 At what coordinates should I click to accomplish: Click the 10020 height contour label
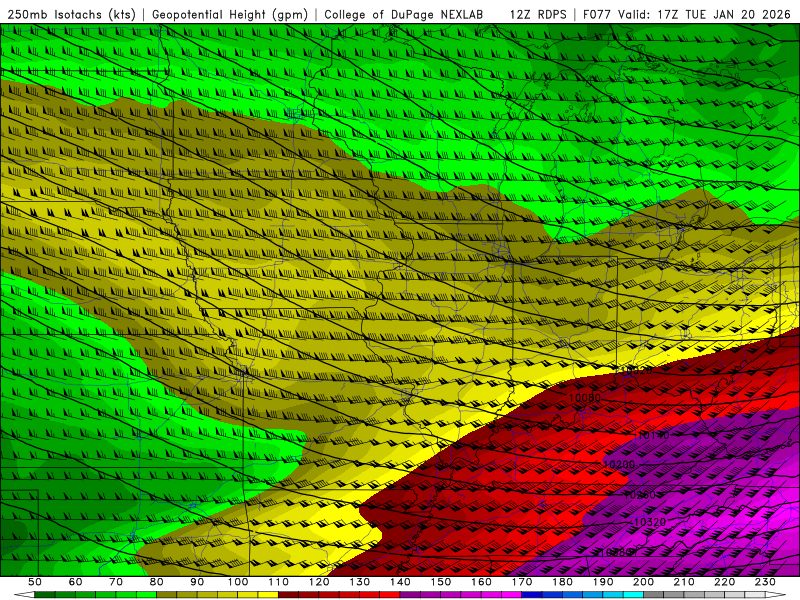636,371
